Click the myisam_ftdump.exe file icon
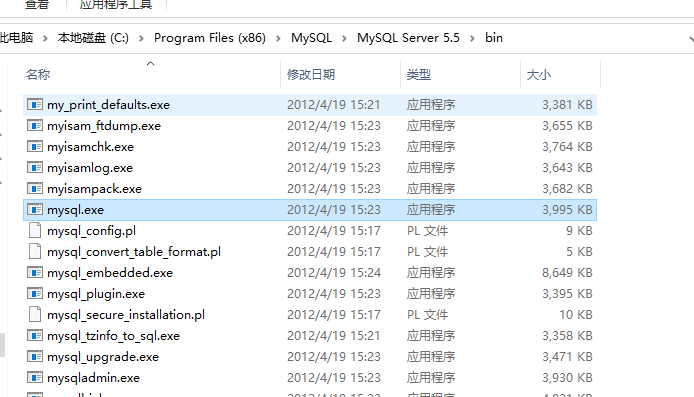 click(x=35, y=126)
